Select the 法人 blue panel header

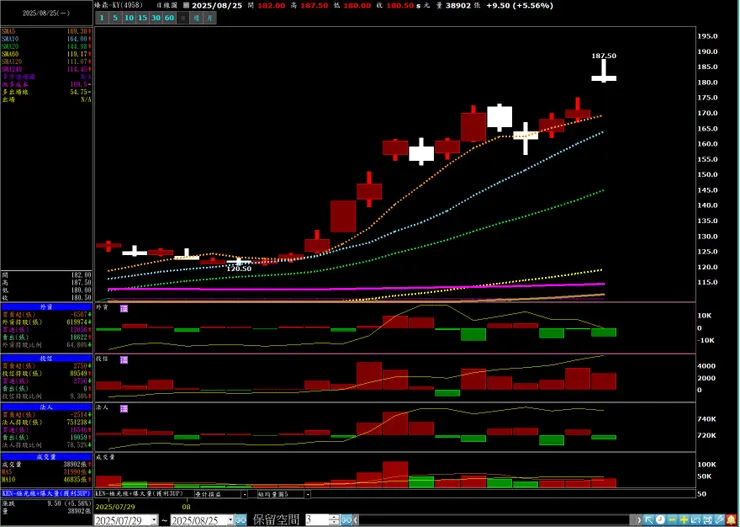click(46, 407)
